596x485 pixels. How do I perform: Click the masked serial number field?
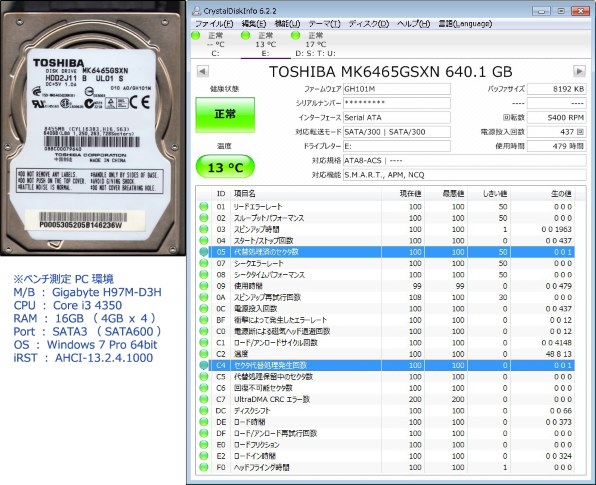(x=396, y=103)
